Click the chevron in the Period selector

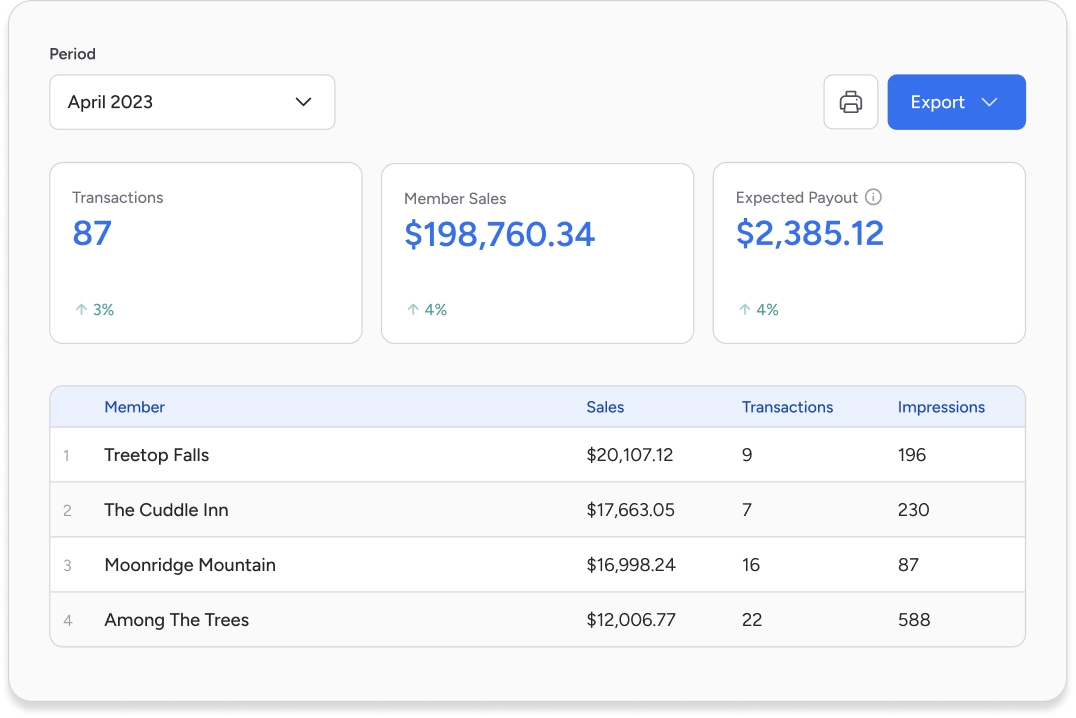point(304,102)
